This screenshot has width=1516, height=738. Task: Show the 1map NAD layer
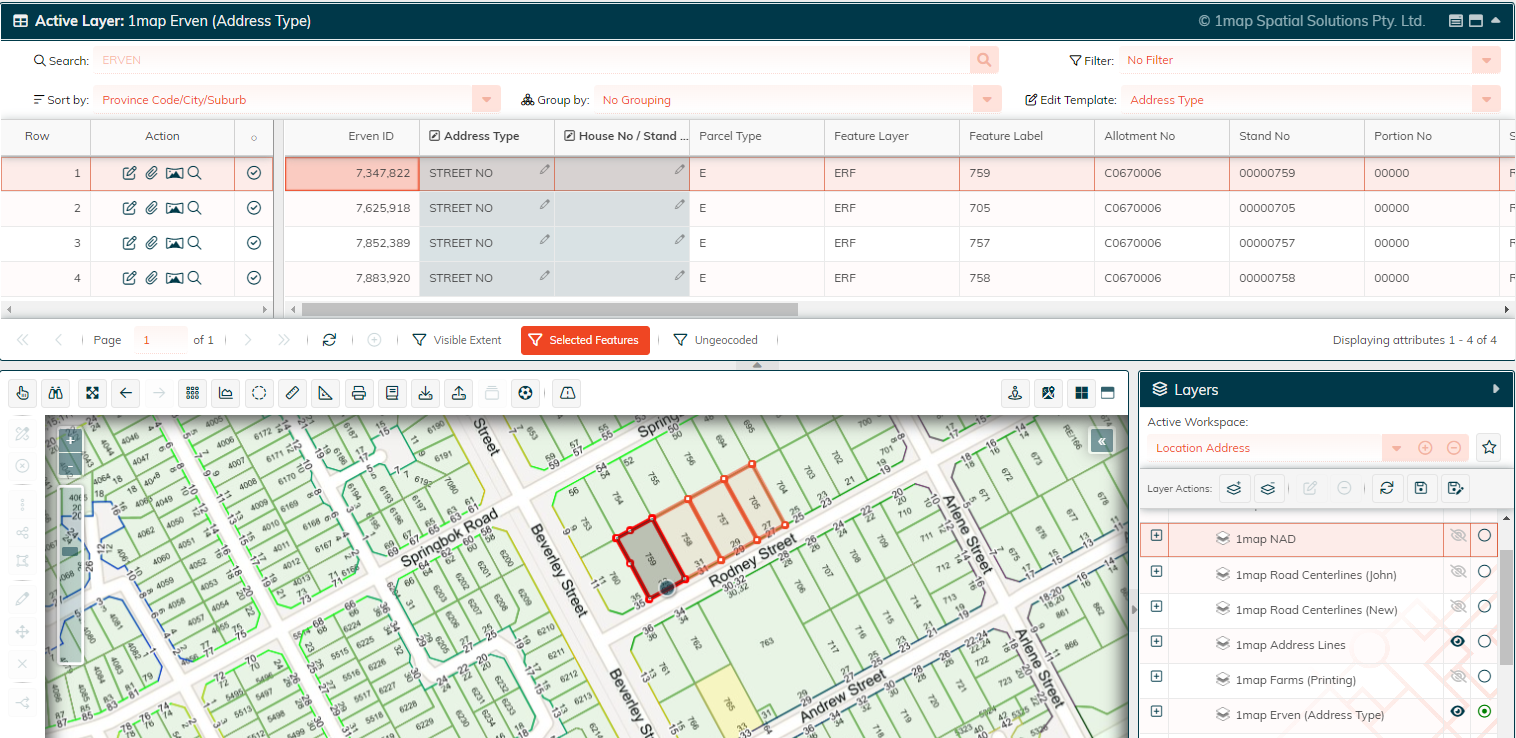tap(1458, 536)
